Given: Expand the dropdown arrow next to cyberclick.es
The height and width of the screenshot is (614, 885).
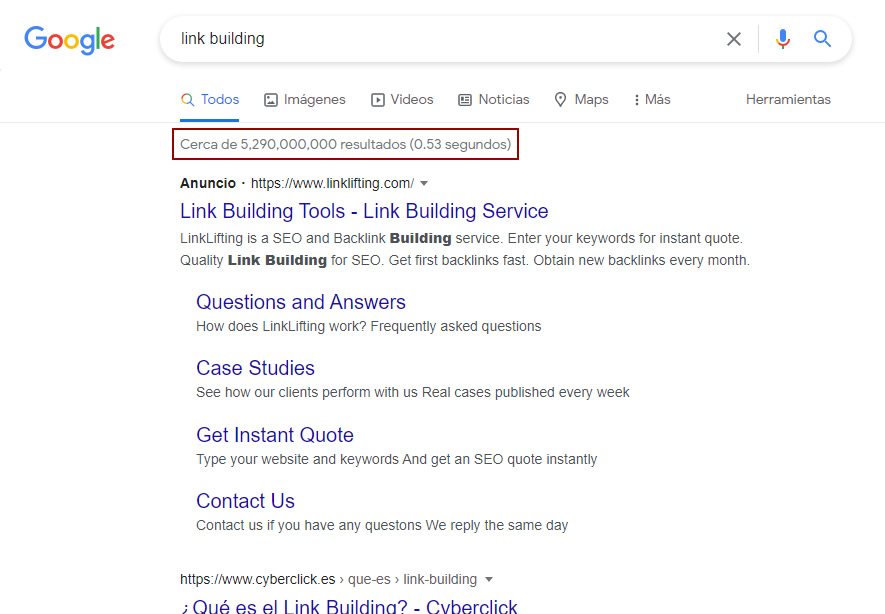Looking at the screenshot, I should [489, 579].
